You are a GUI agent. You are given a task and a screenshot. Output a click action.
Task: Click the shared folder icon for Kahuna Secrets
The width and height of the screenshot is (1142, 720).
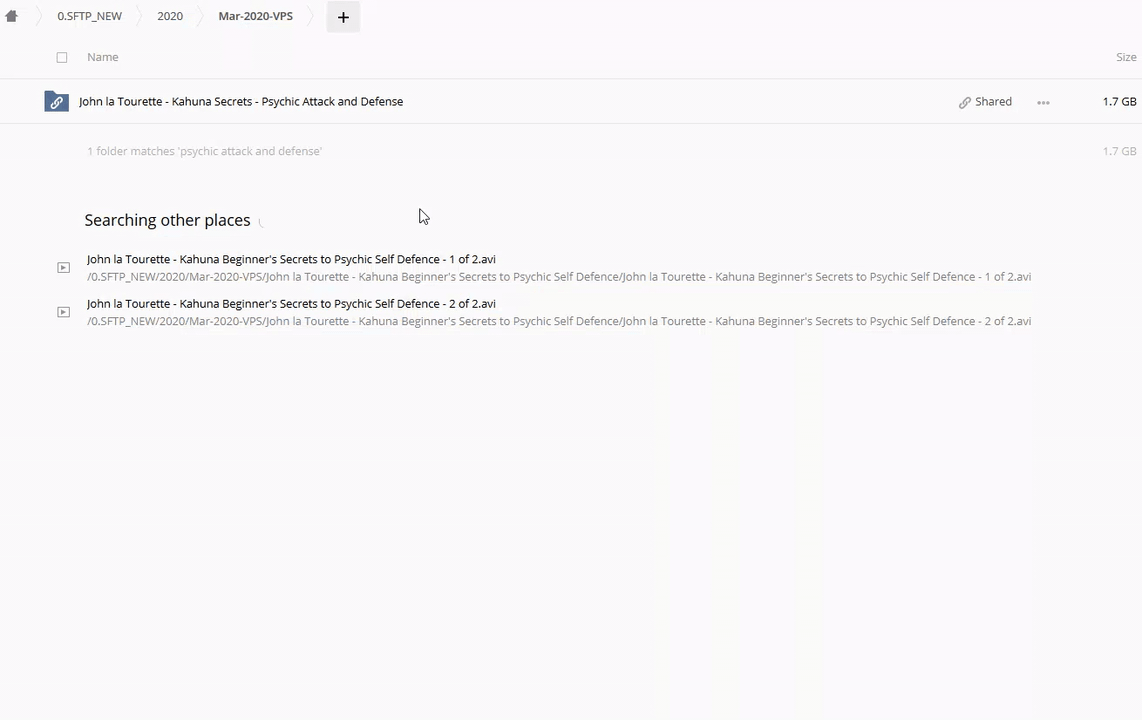click(x=56, y=102)
